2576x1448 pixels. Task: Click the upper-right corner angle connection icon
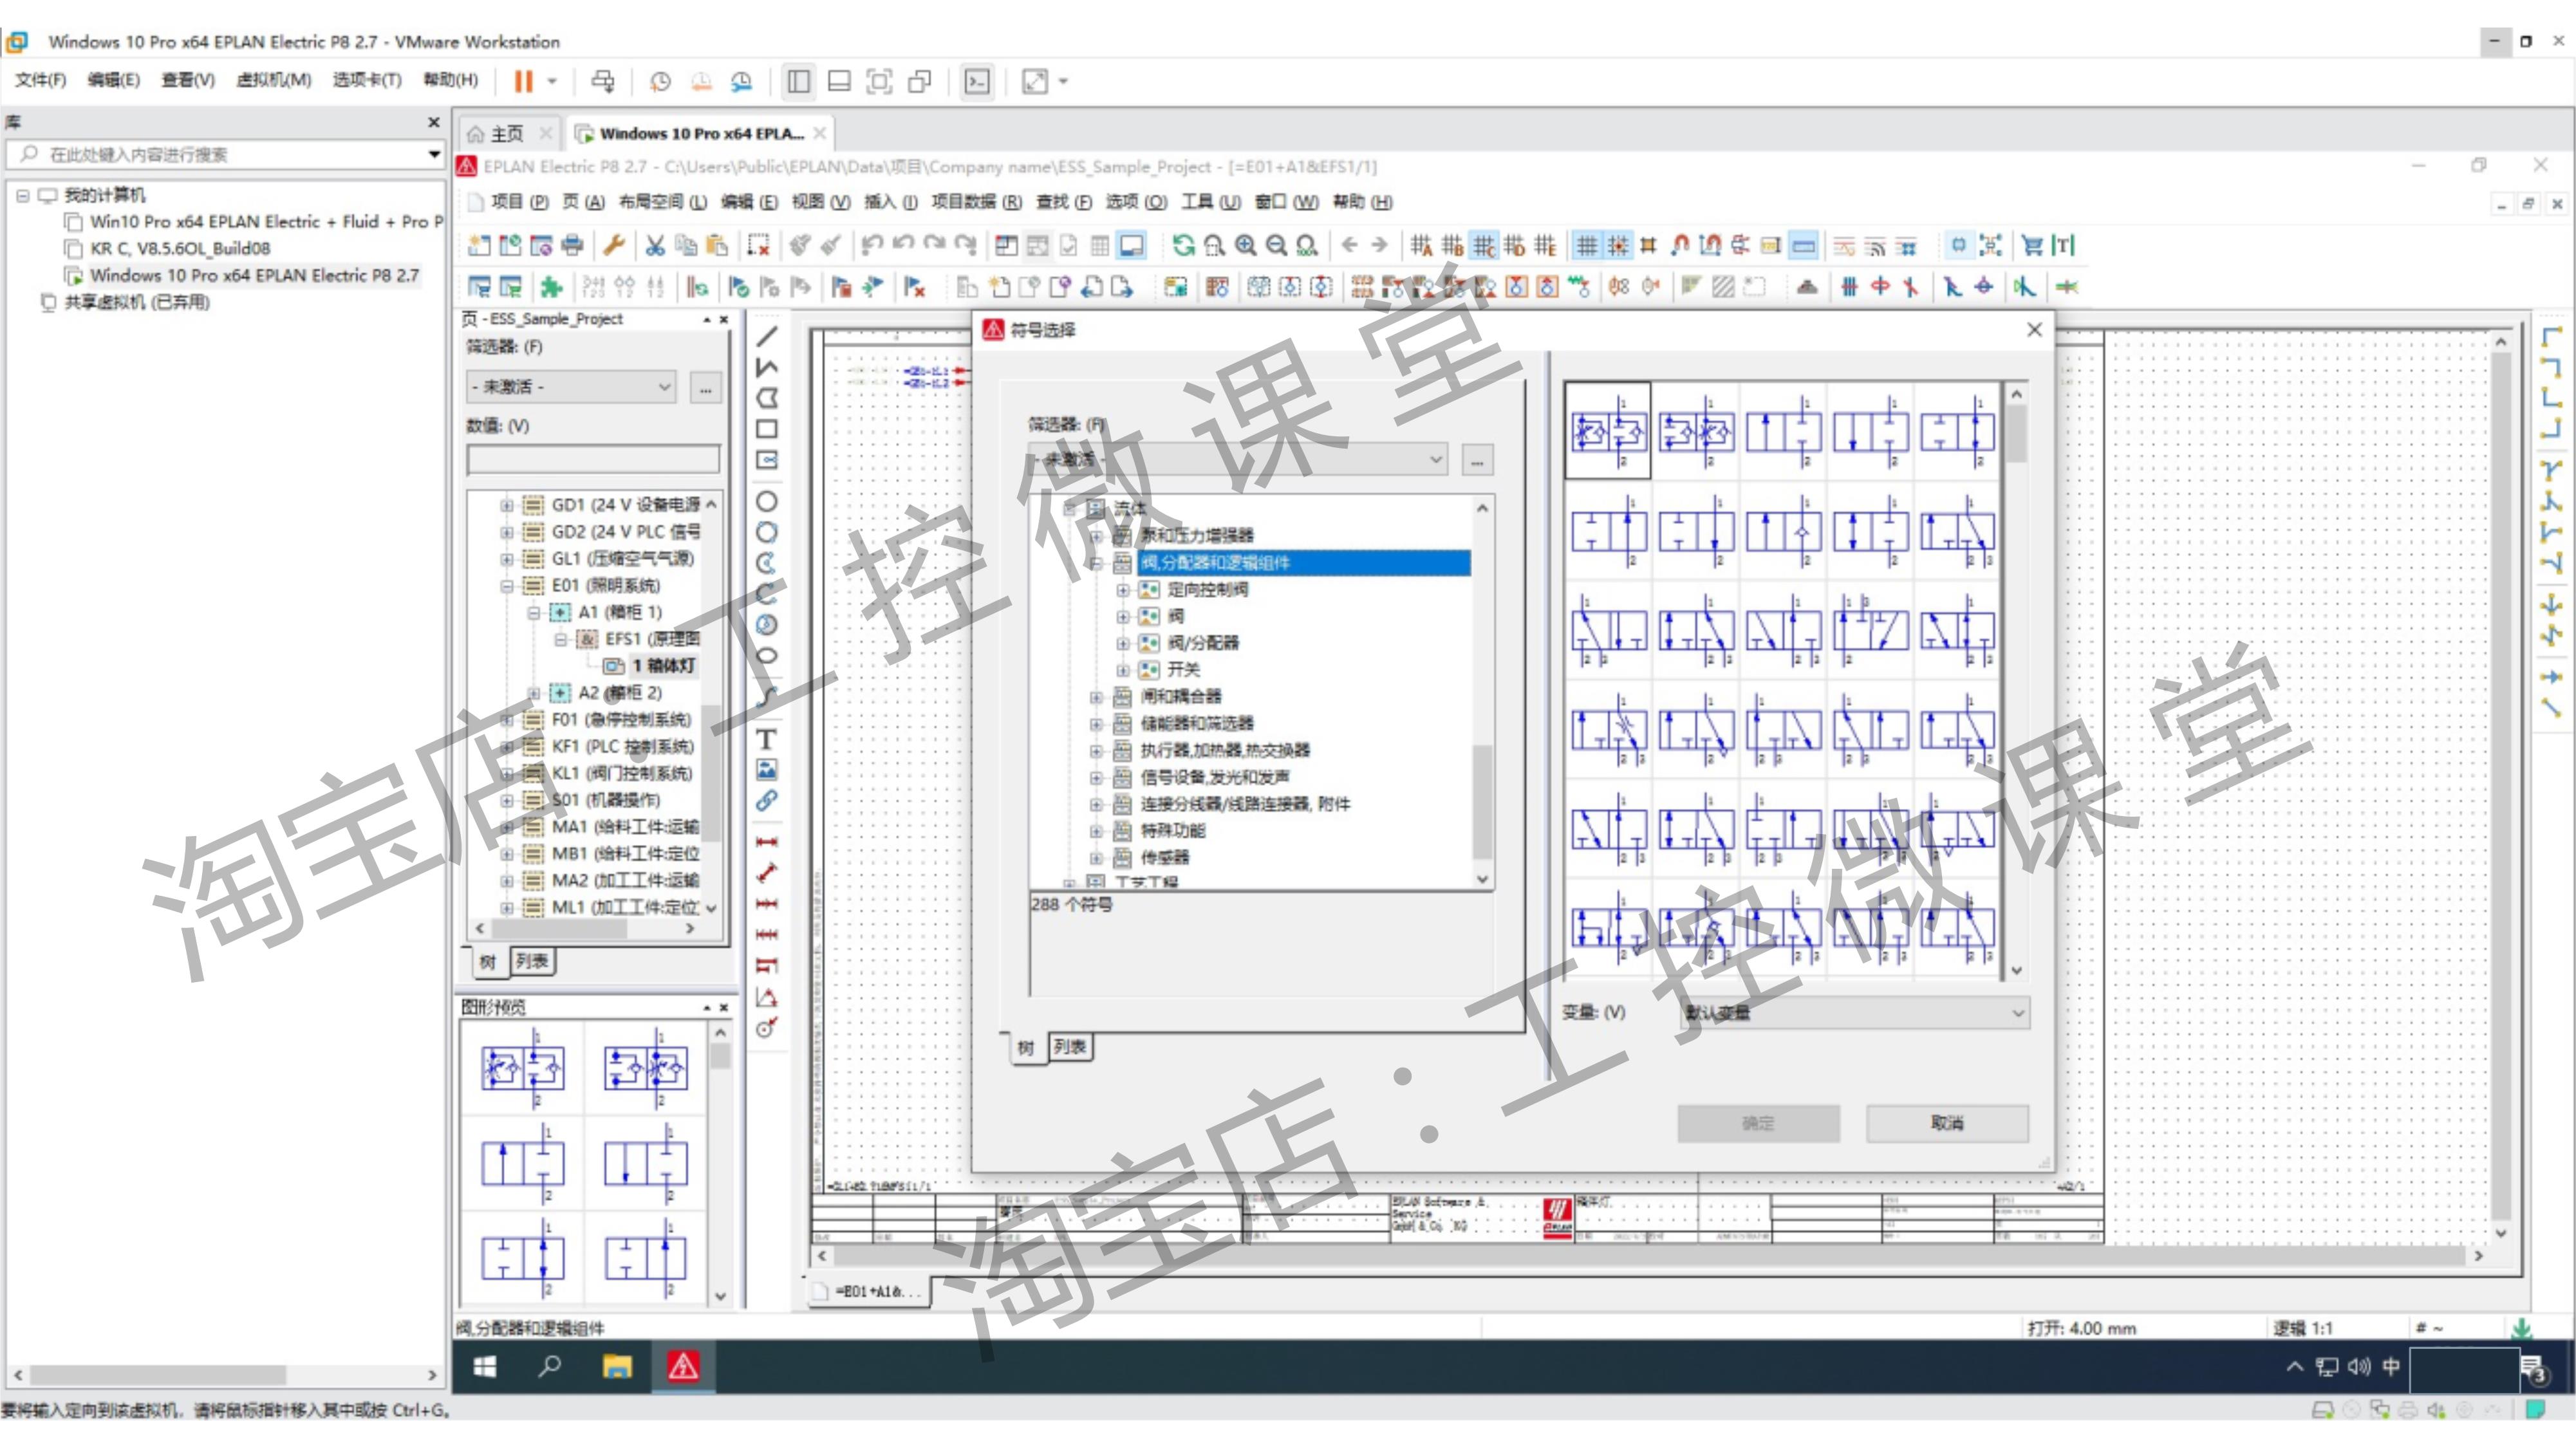point(2552,367)
